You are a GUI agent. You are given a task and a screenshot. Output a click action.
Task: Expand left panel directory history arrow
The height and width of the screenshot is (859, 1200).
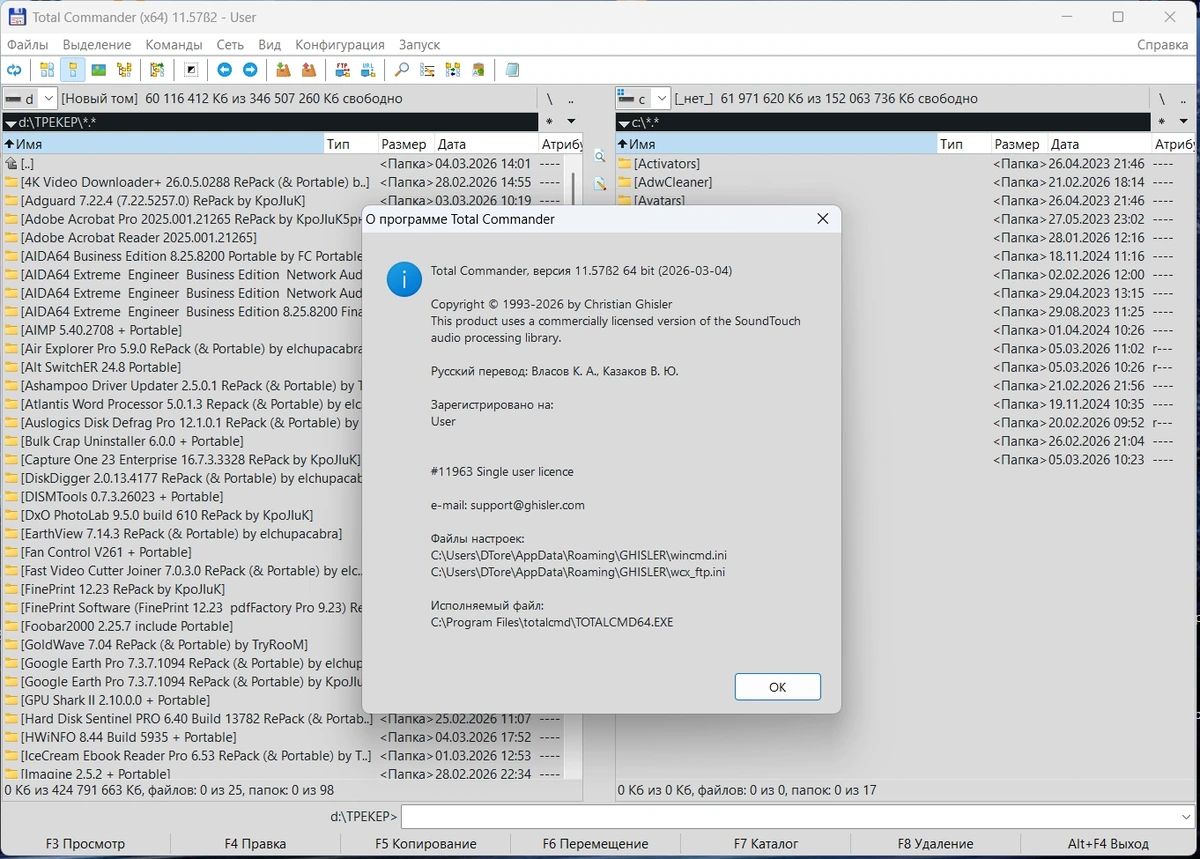pos(571,122)
